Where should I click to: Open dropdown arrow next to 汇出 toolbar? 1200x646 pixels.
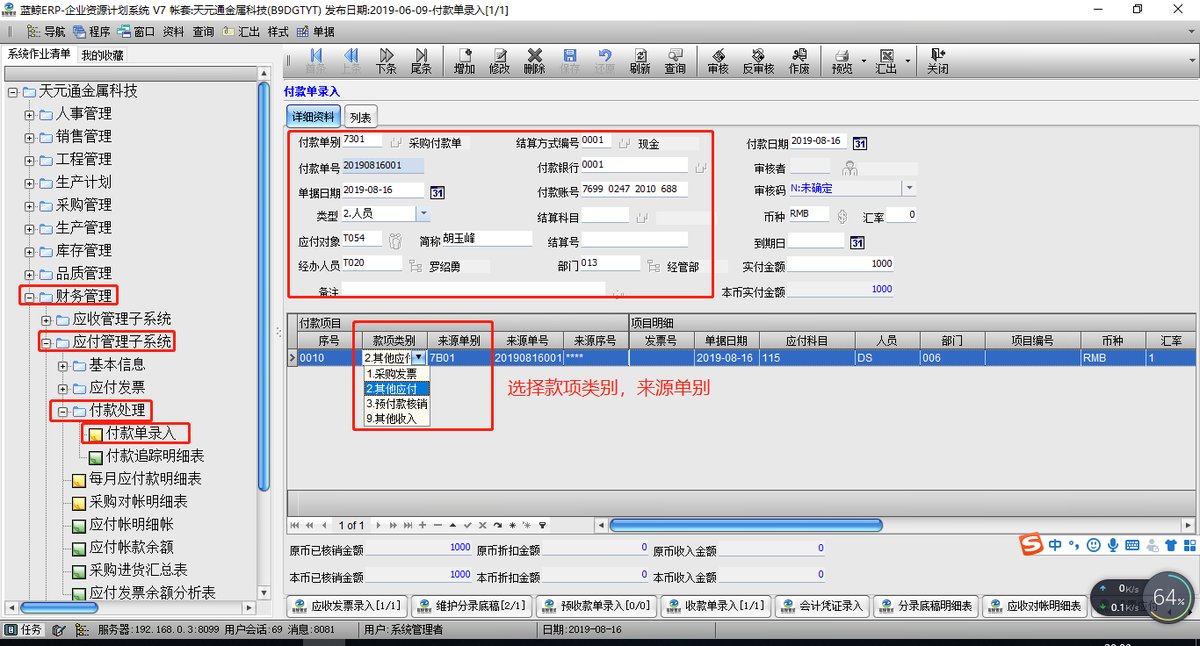click(908, 61)
